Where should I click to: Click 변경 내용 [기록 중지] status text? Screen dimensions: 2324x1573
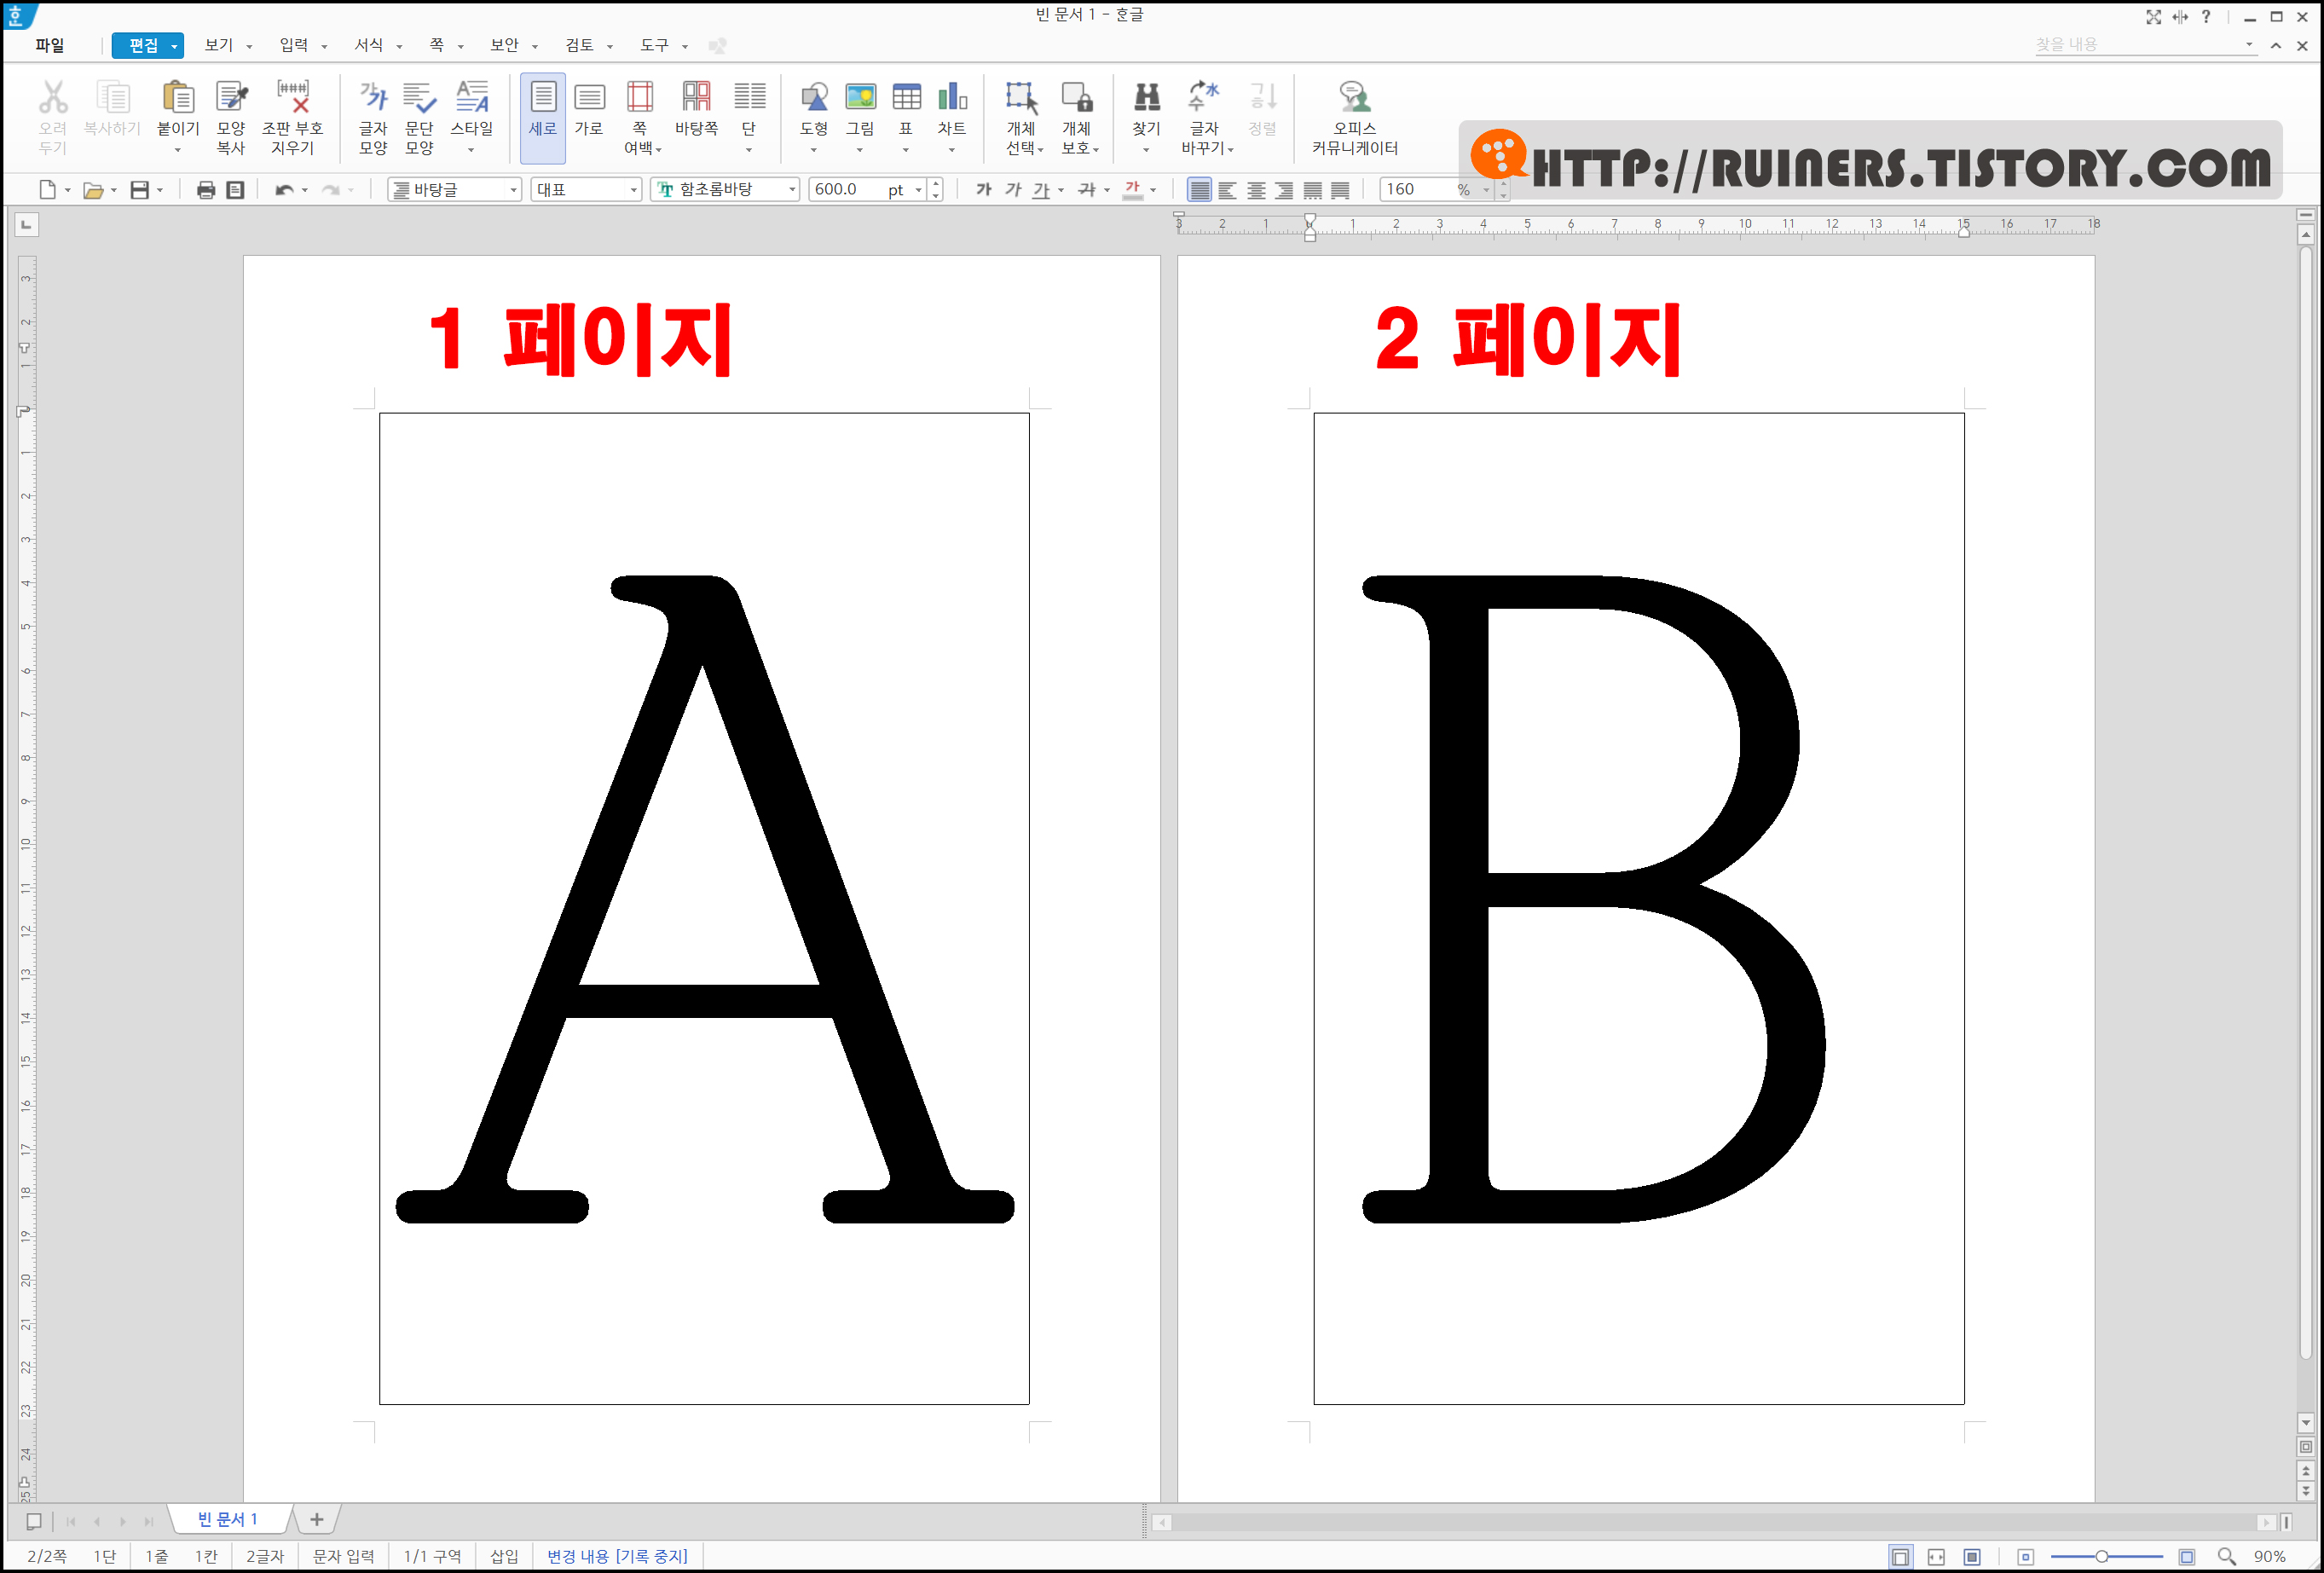(x=617, y=1556)
